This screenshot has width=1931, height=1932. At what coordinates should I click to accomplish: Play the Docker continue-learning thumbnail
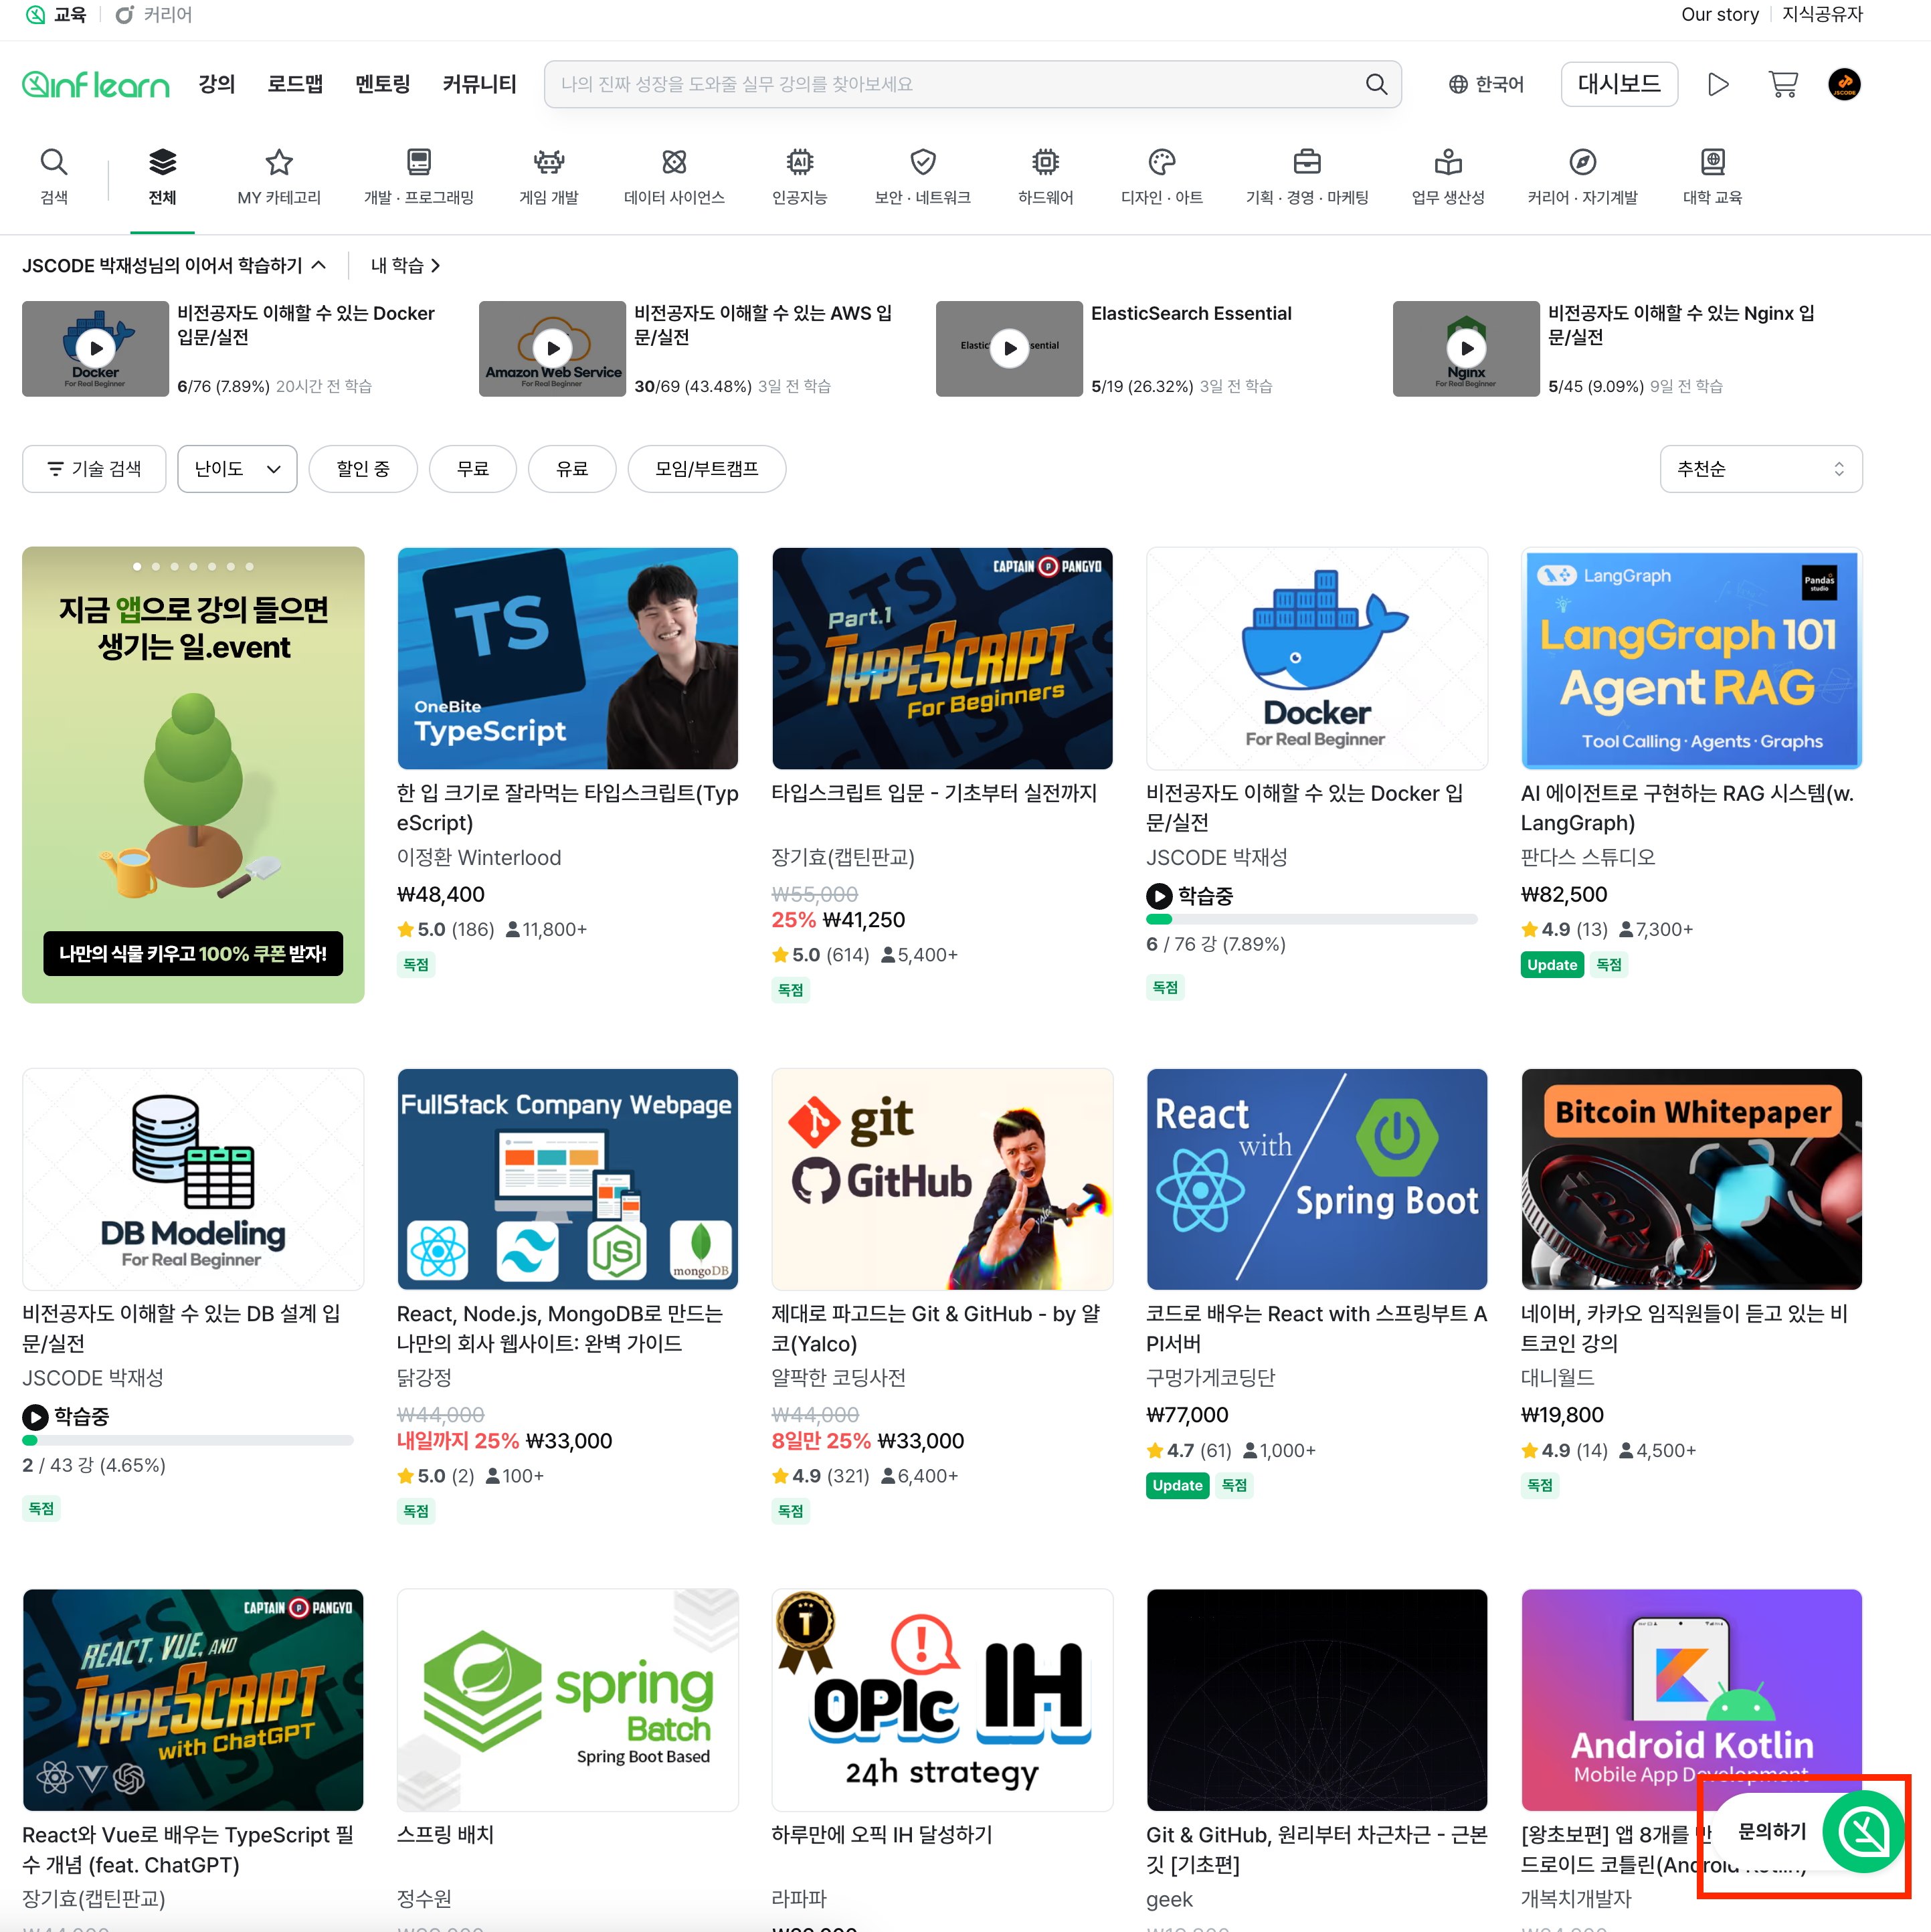coord(95,348)
